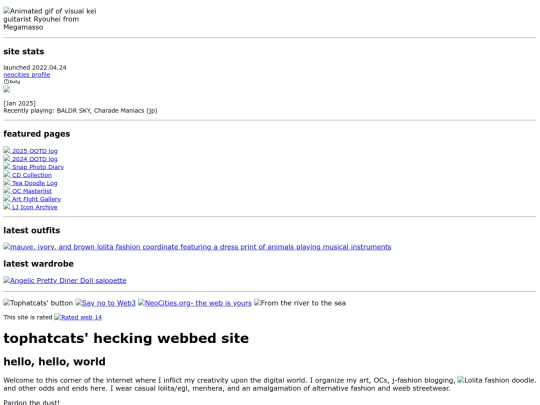Click the hello, hello, world heading
Screen dimensions: 540x405
54,362
